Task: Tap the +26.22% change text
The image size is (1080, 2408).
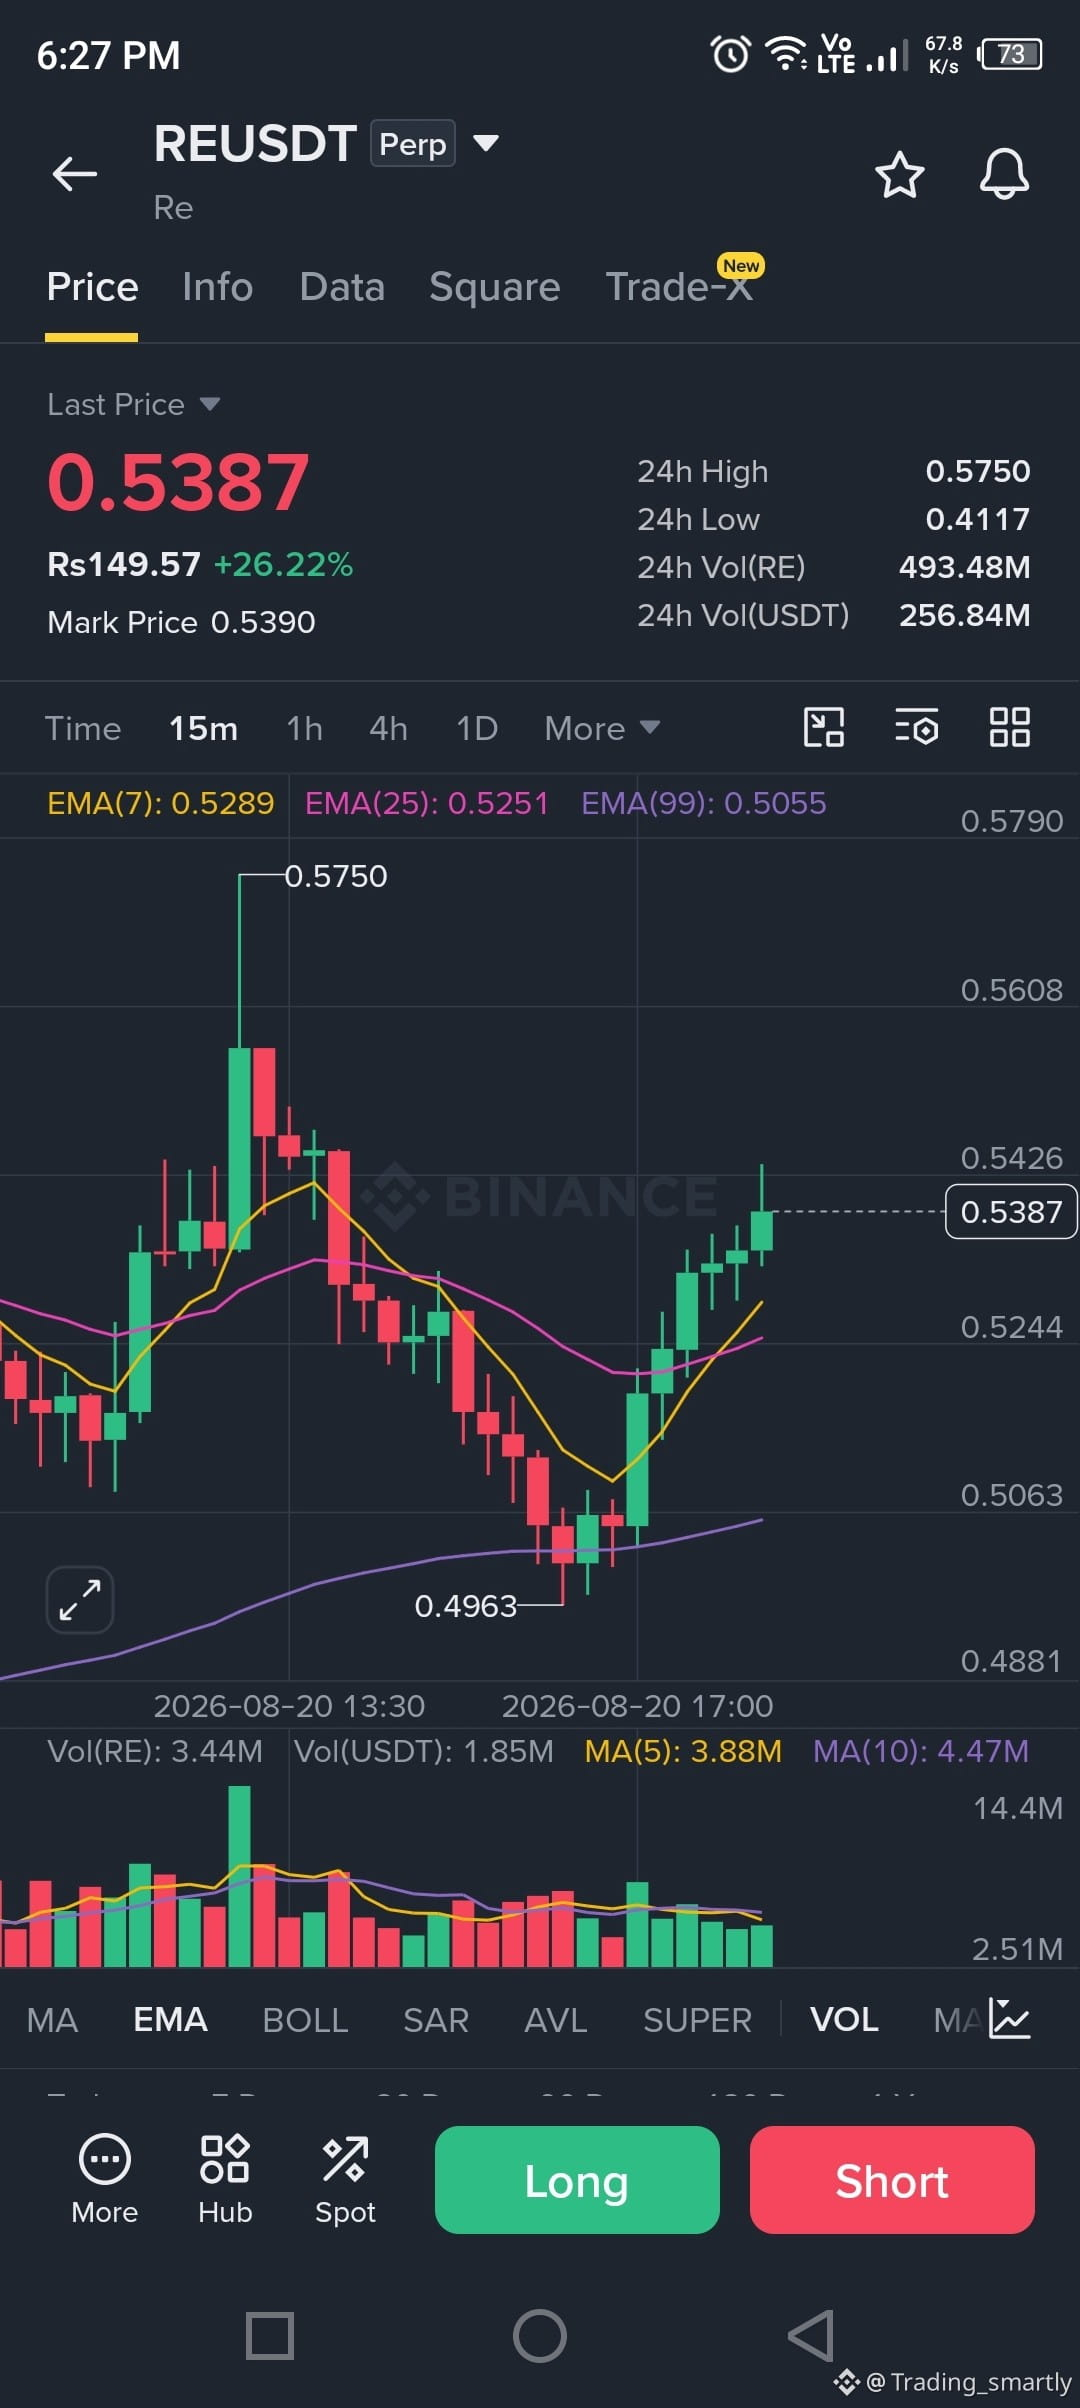Action: point(283,564)
